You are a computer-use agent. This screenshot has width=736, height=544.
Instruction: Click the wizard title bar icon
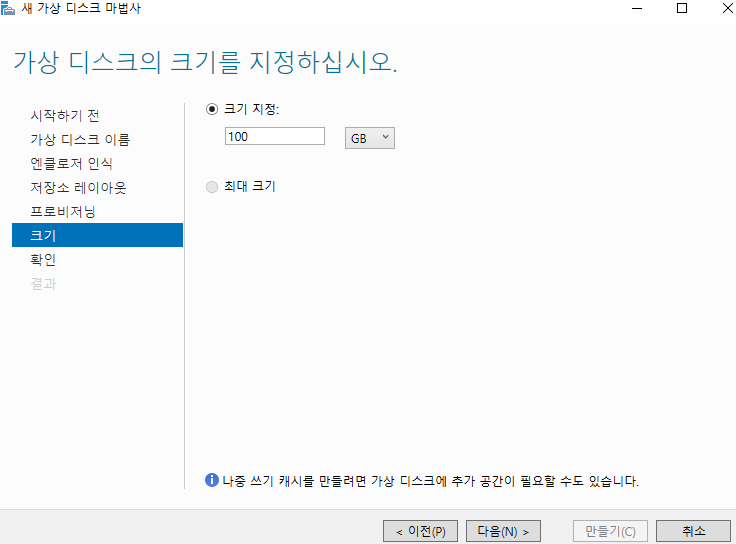[x=8, y=8]
